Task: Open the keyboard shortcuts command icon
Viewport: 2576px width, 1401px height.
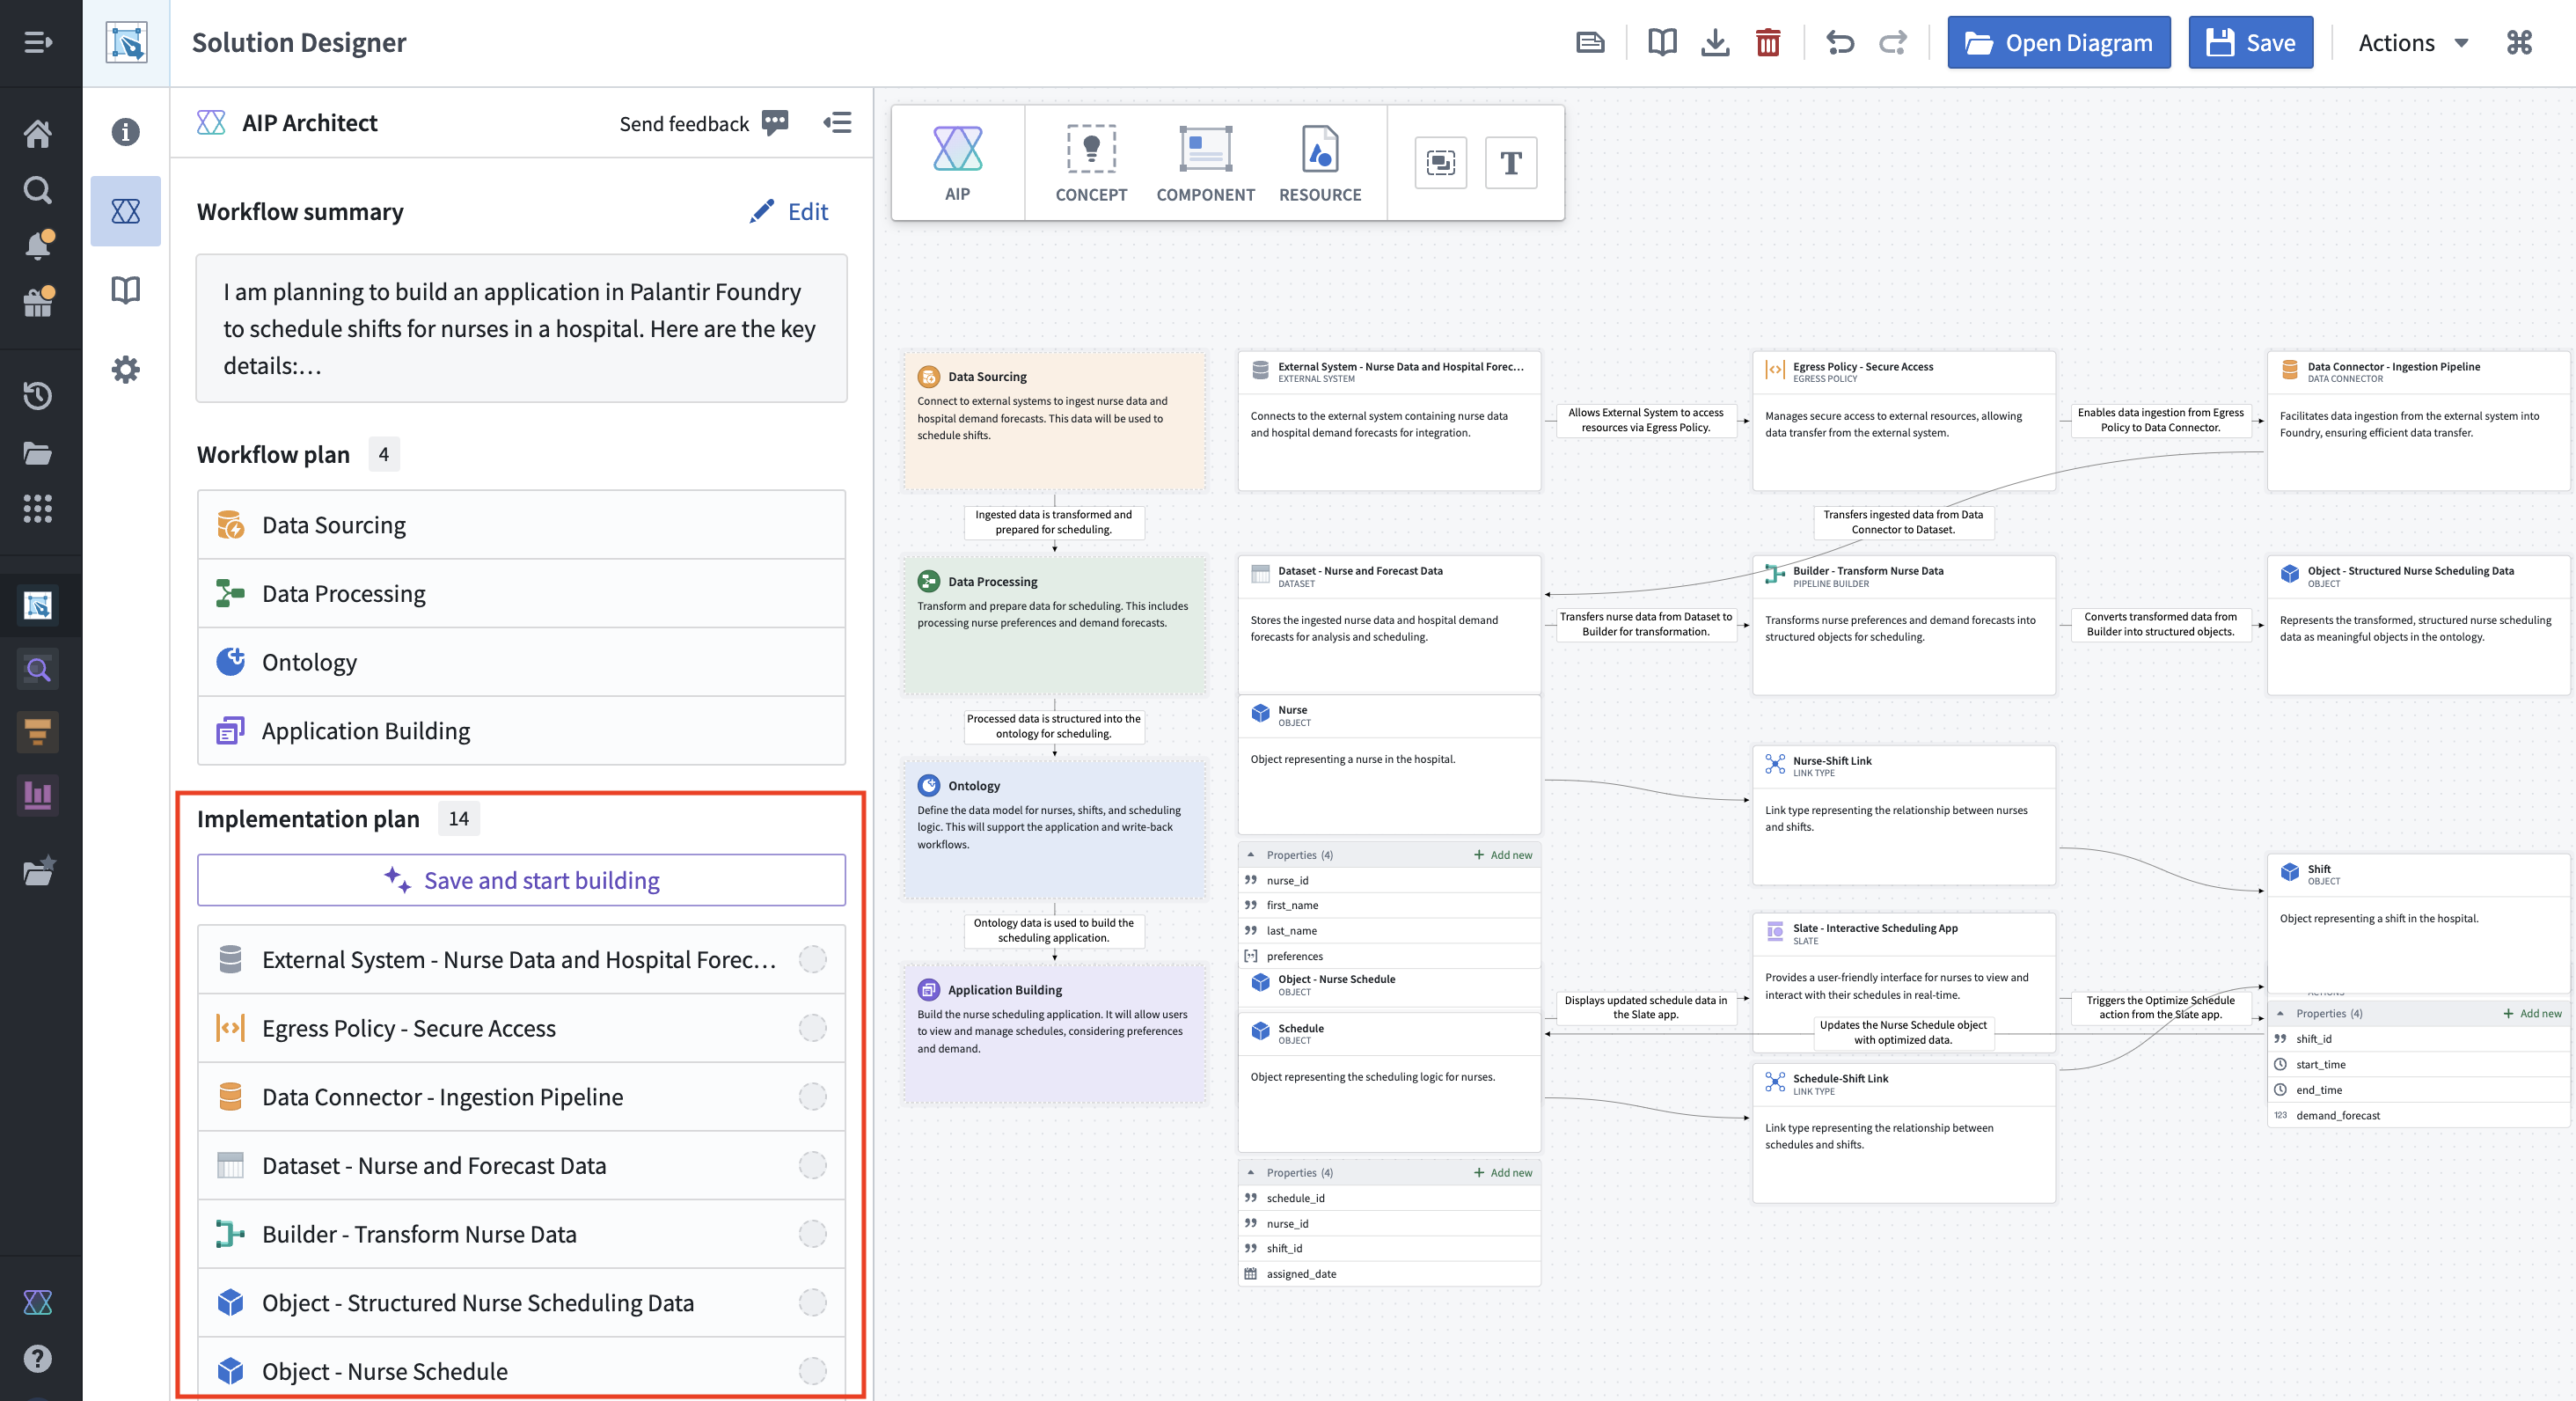Action: pyautogui.click(x=2519, y=42)
